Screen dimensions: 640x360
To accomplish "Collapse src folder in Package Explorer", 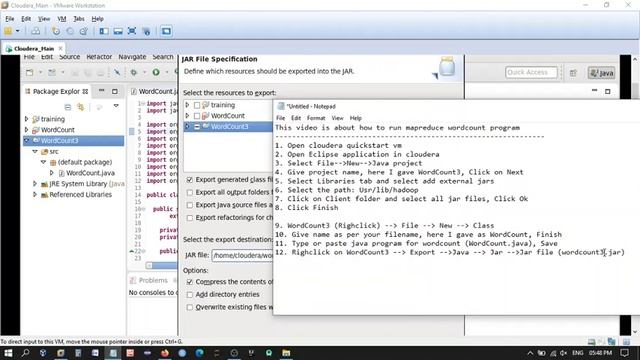I will [35, 151].
